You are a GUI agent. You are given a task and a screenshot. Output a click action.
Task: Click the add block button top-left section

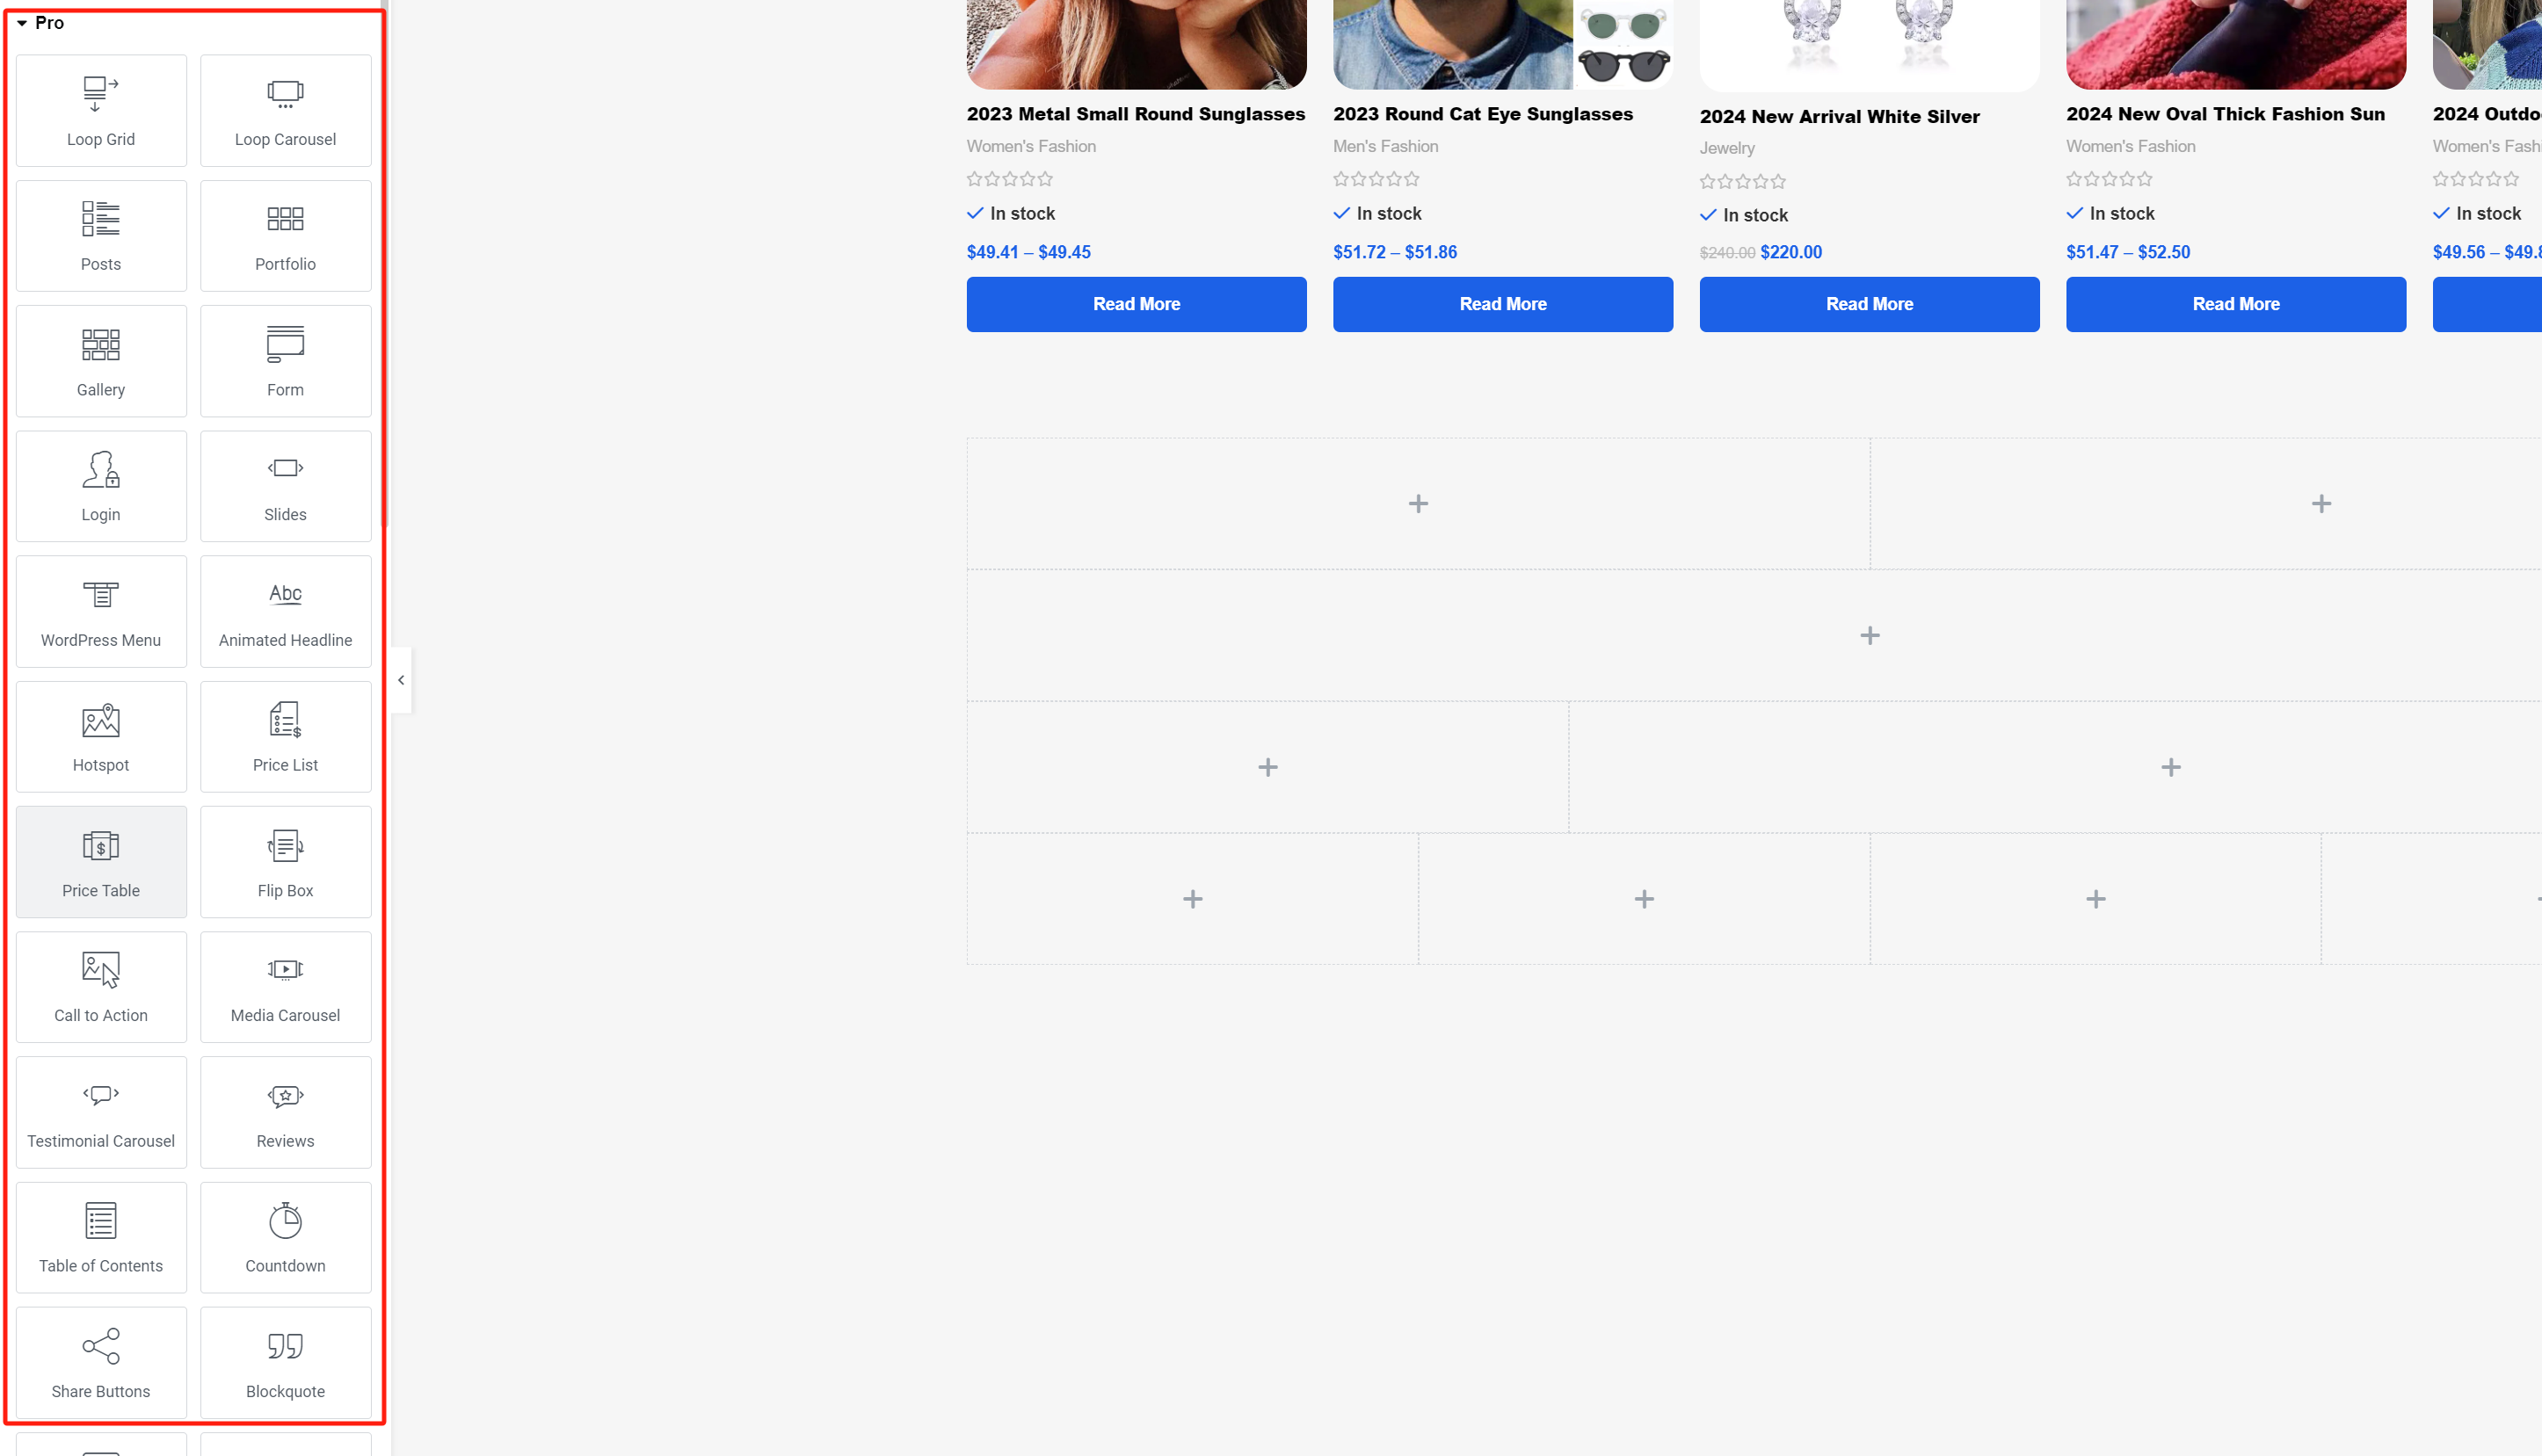point(1418,503)
